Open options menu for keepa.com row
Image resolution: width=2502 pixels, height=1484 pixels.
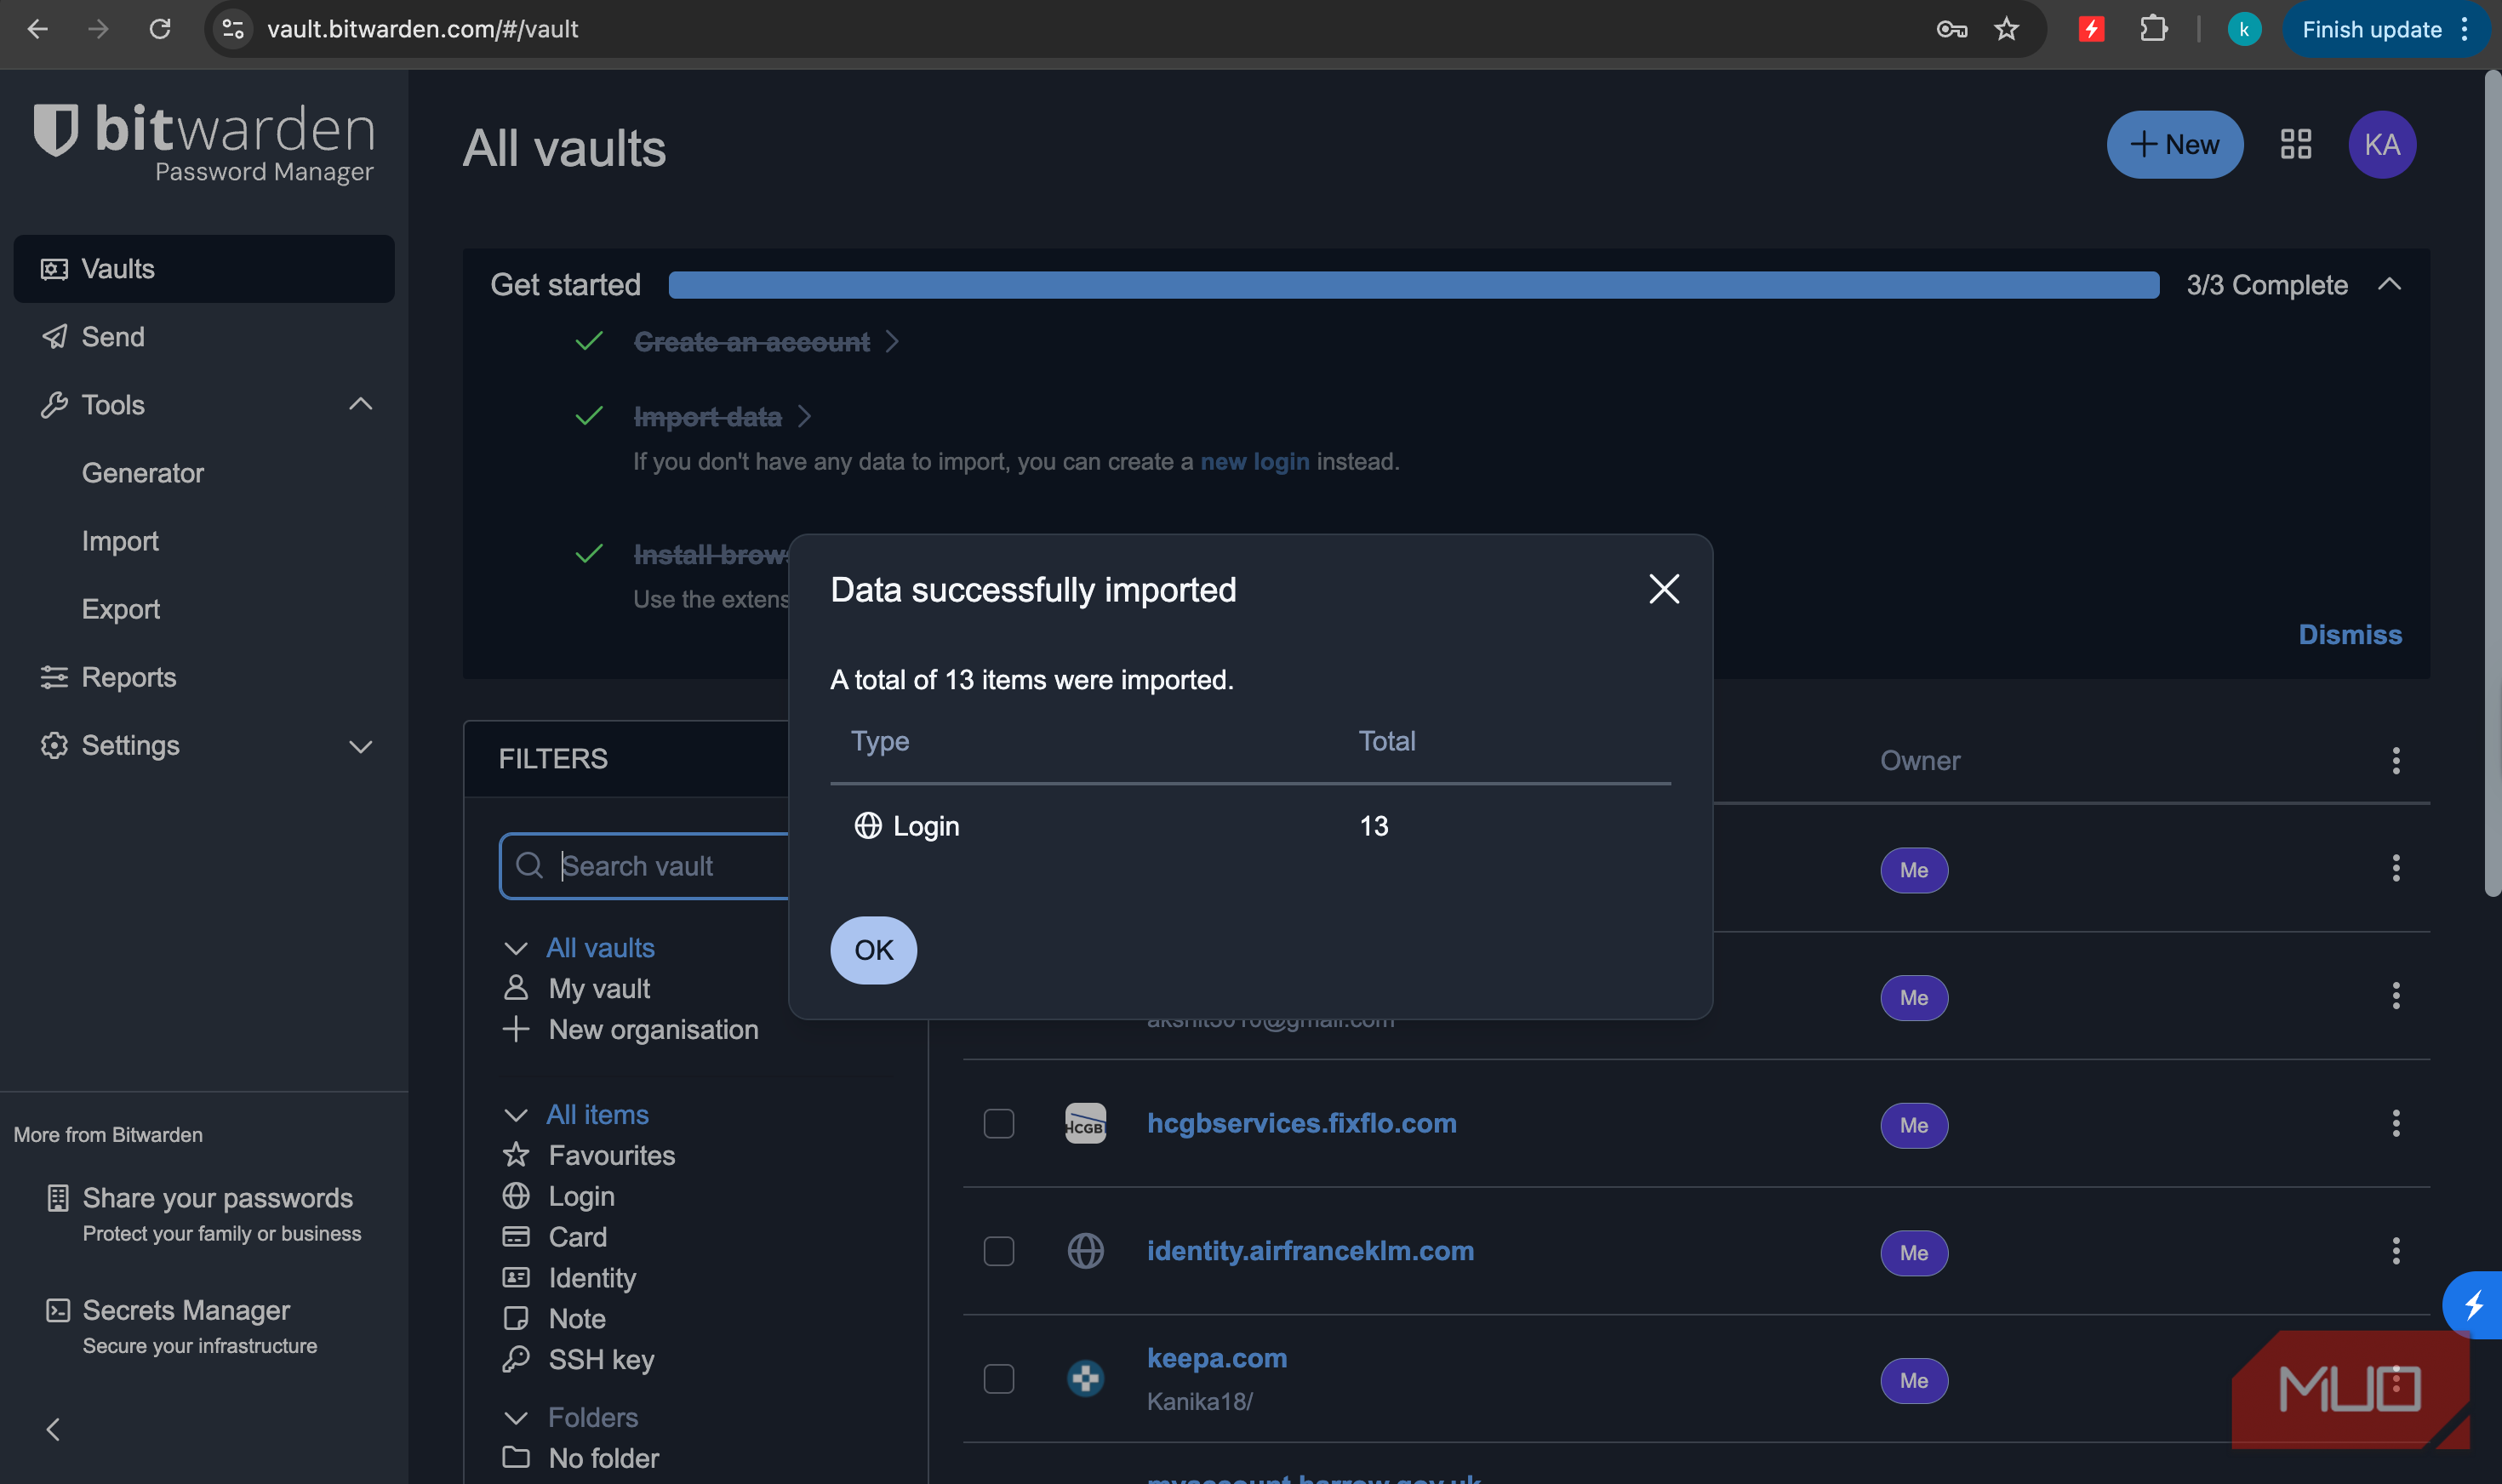click(x=2395, y=1380)
